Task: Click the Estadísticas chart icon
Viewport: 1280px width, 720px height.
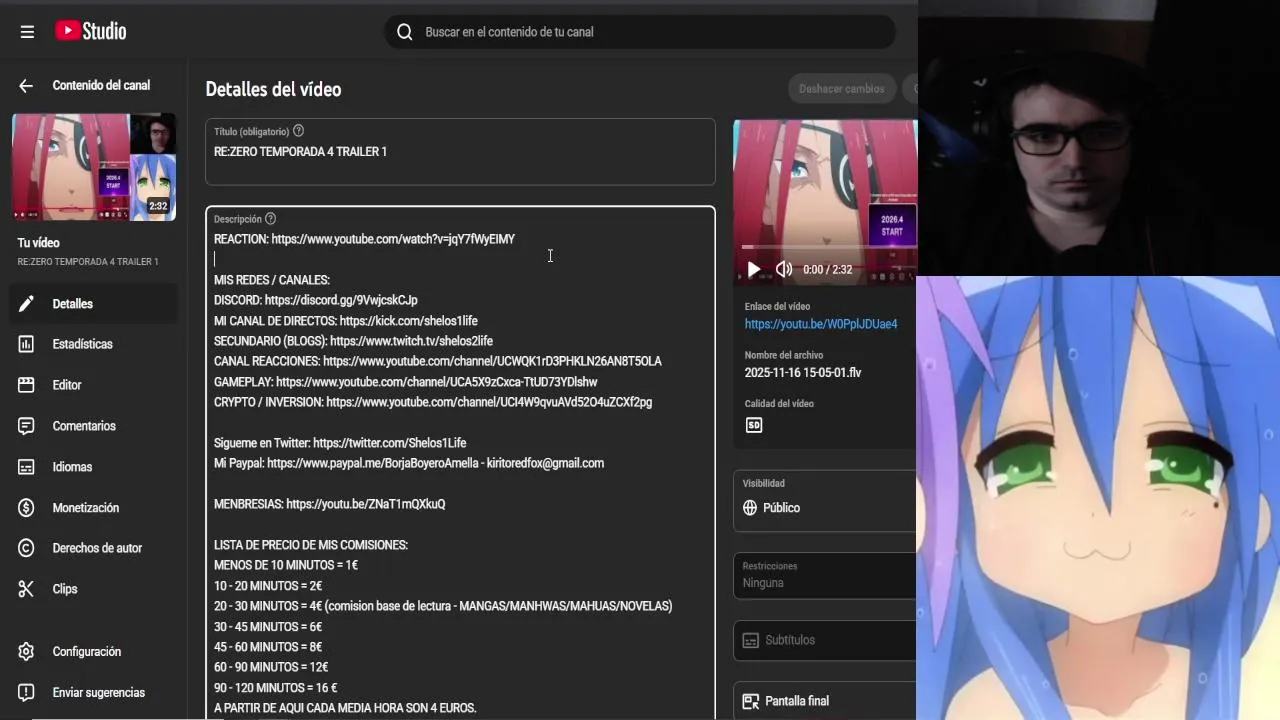Action: pyautogui.click(x=26, y=344)
